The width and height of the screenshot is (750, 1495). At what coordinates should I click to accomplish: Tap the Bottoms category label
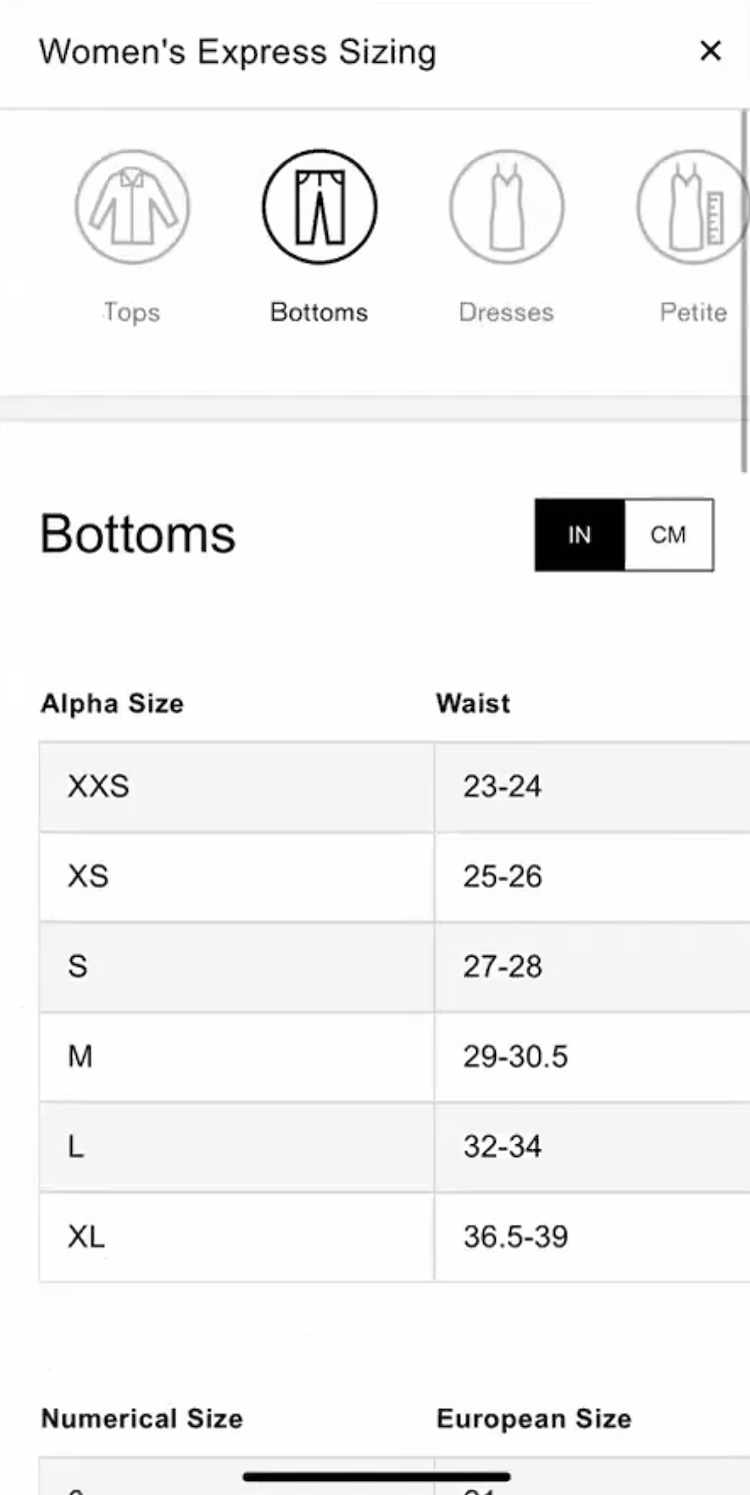319,312
